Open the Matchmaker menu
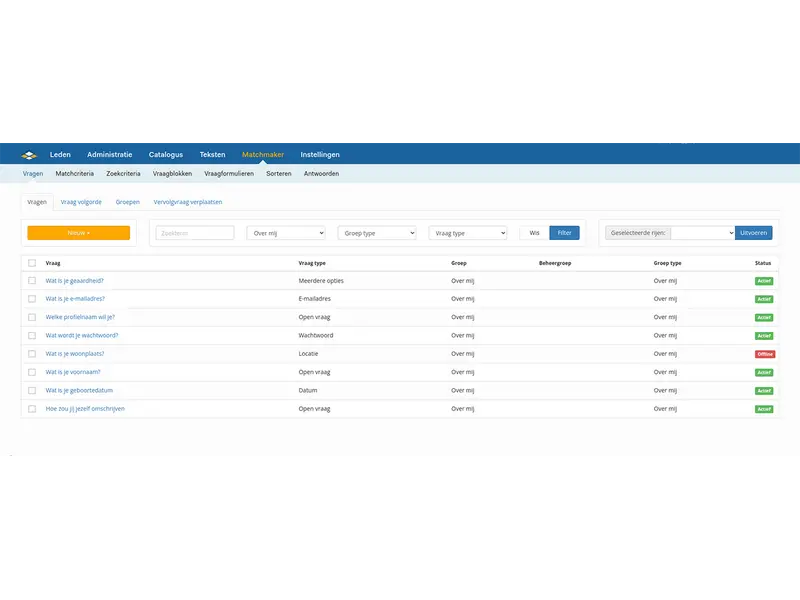800x600 pixels. [x=263, y=155]
